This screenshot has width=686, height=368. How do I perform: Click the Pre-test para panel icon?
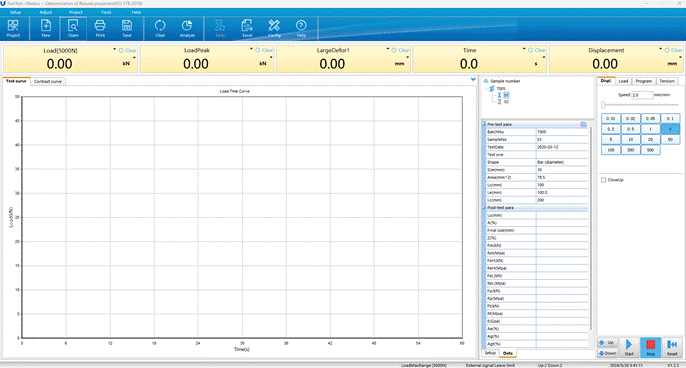point(583,124)
